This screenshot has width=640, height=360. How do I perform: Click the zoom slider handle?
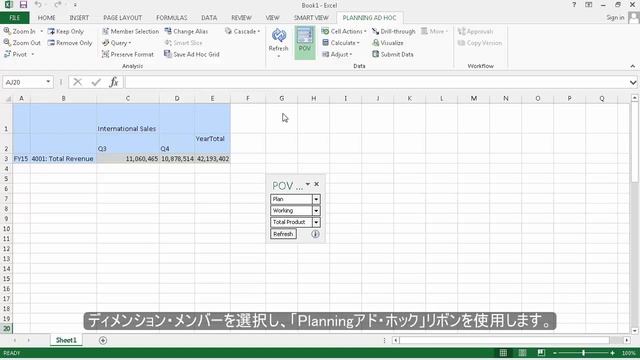[x=583, y=353]
